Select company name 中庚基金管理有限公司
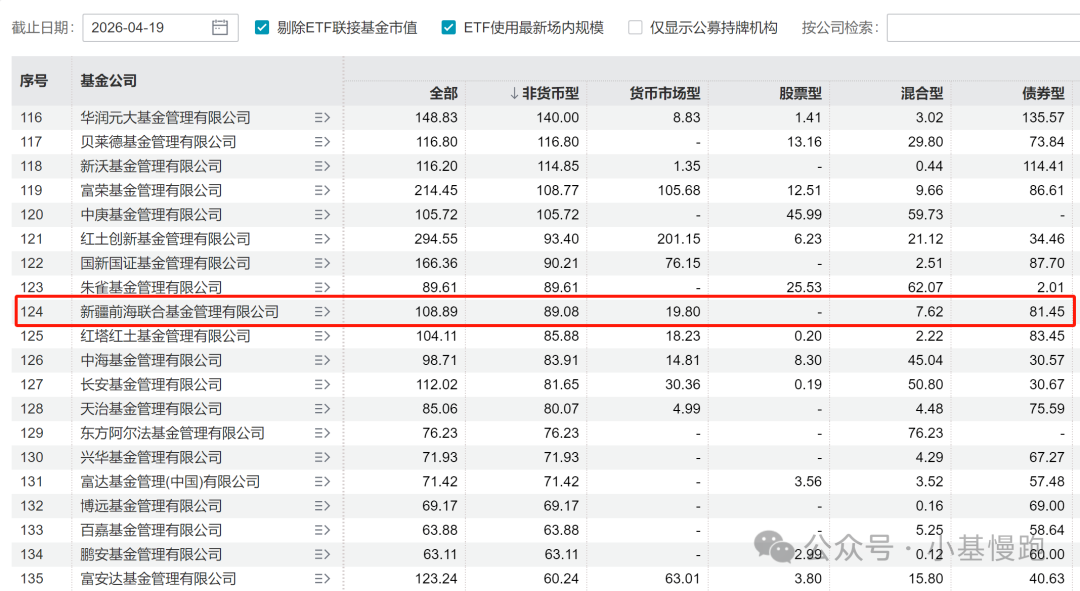 pos(151,215)
